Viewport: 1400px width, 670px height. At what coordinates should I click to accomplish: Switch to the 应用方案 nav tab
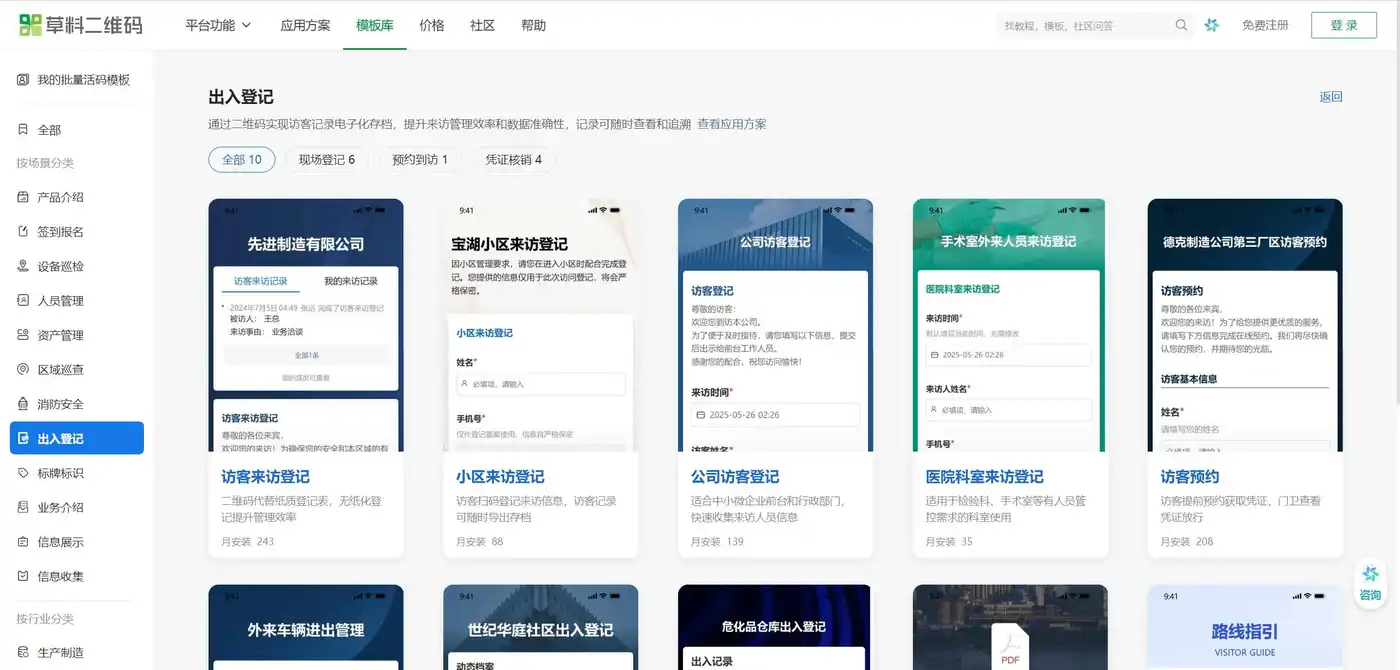click(305, 25)
